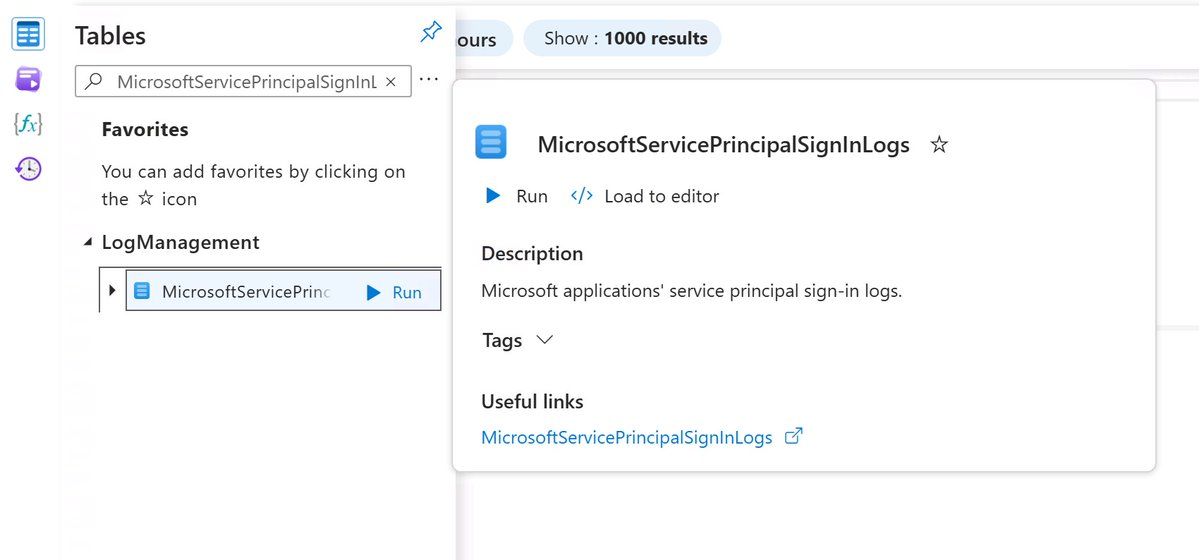Run the query from the preview card
This screenshot has height=560, width=1199.
(517, 197)
